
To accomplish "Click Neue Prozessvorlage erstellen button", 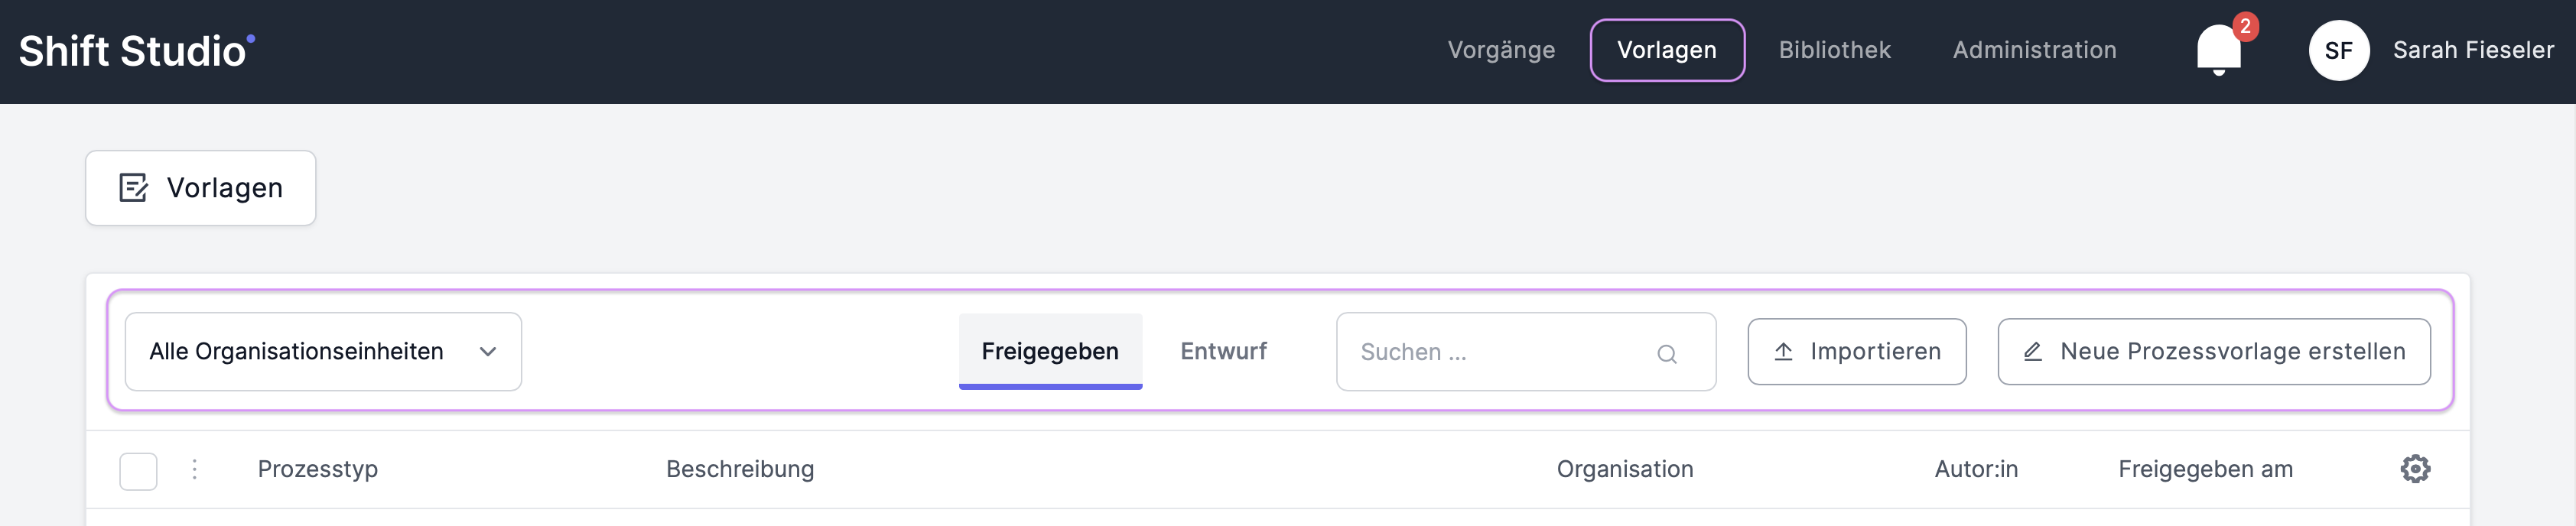I will pos(2213,352).
